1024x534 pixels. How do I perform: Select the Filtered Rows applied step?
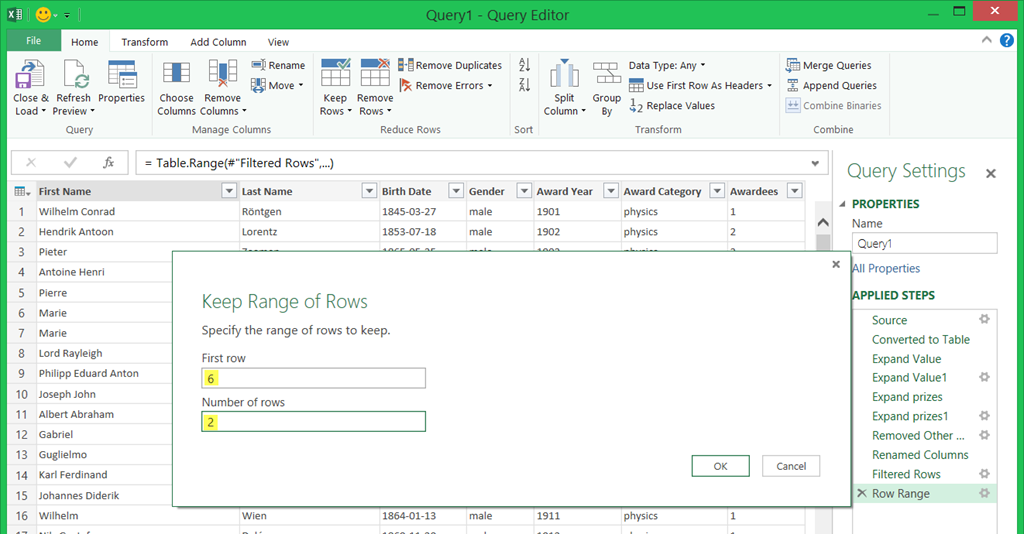906,474
